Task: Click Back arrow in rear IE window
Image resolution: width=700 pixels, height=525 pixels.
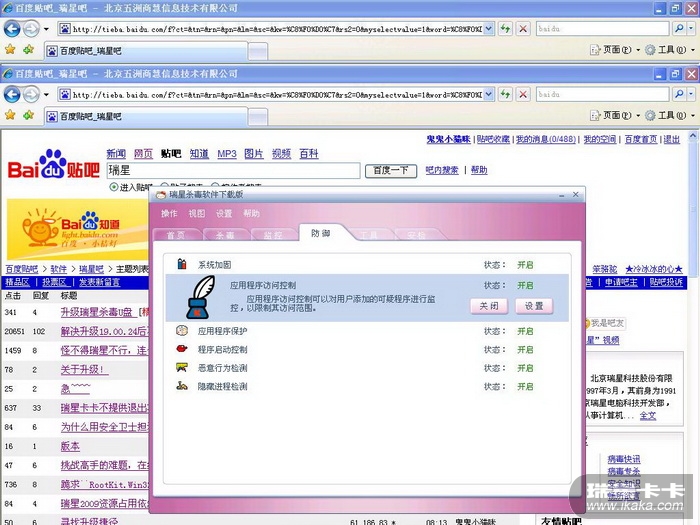Action: (x=12, y=29)
